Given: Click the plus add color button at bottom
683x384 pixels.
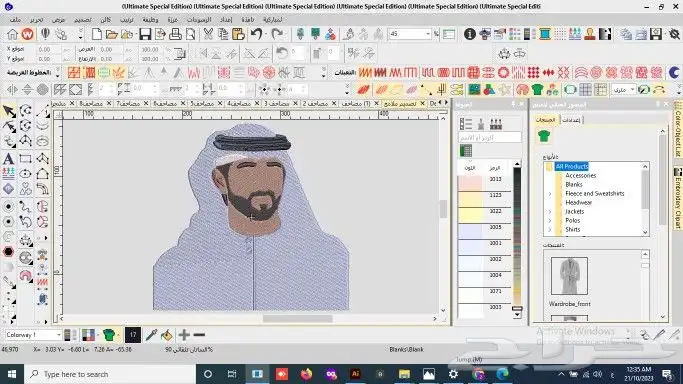Looking at the screenshot, I should pos(184,335).
